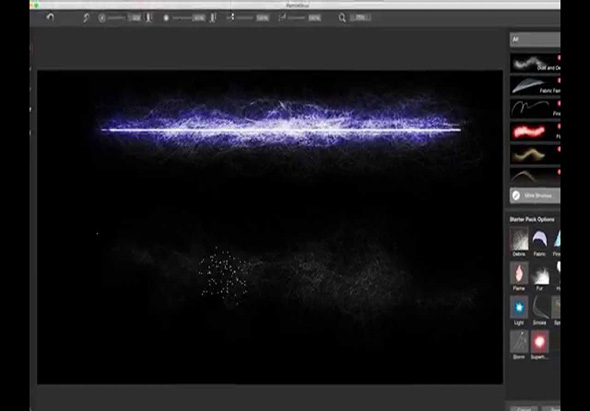This screenshot has height=411, width=590.
Task: Toggle the pen pressure icon next to the opacity field
Action: pos(213,18)
